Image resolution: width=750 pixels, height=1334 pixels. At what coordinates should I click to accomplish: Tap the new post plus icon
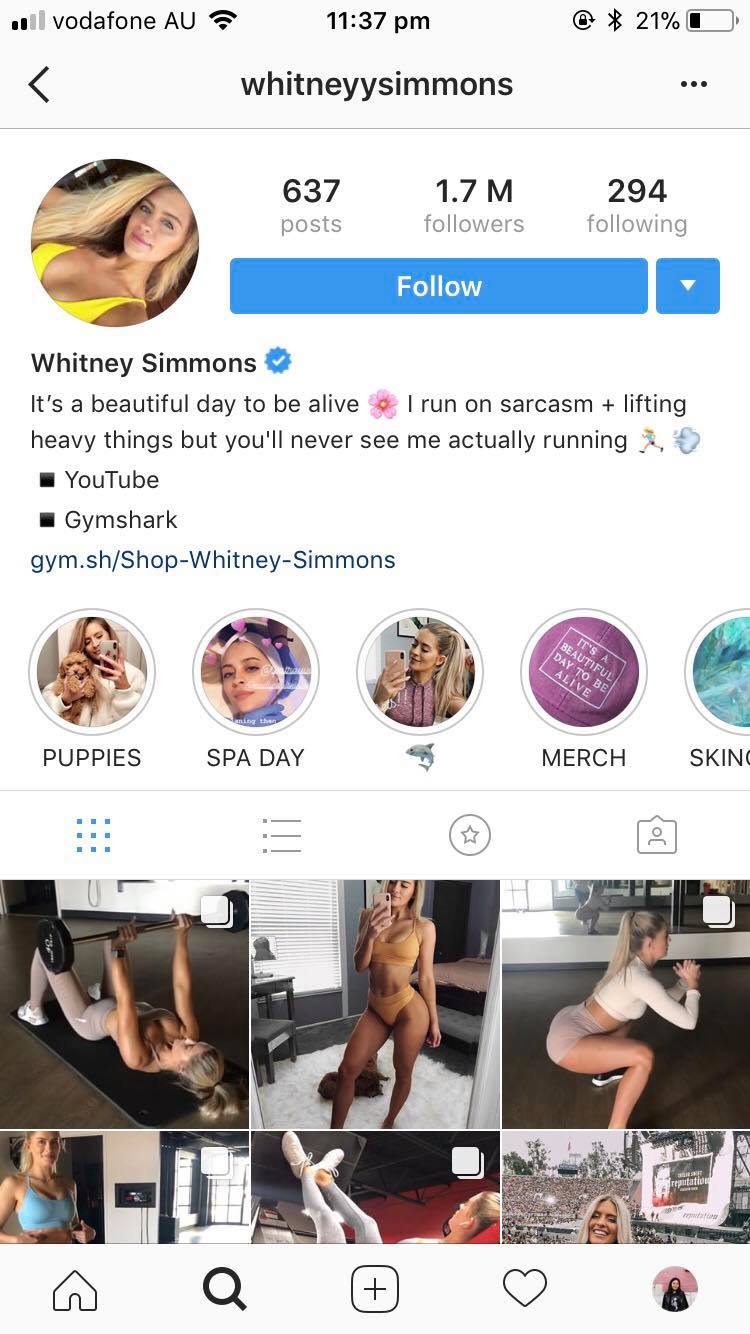375,1289
